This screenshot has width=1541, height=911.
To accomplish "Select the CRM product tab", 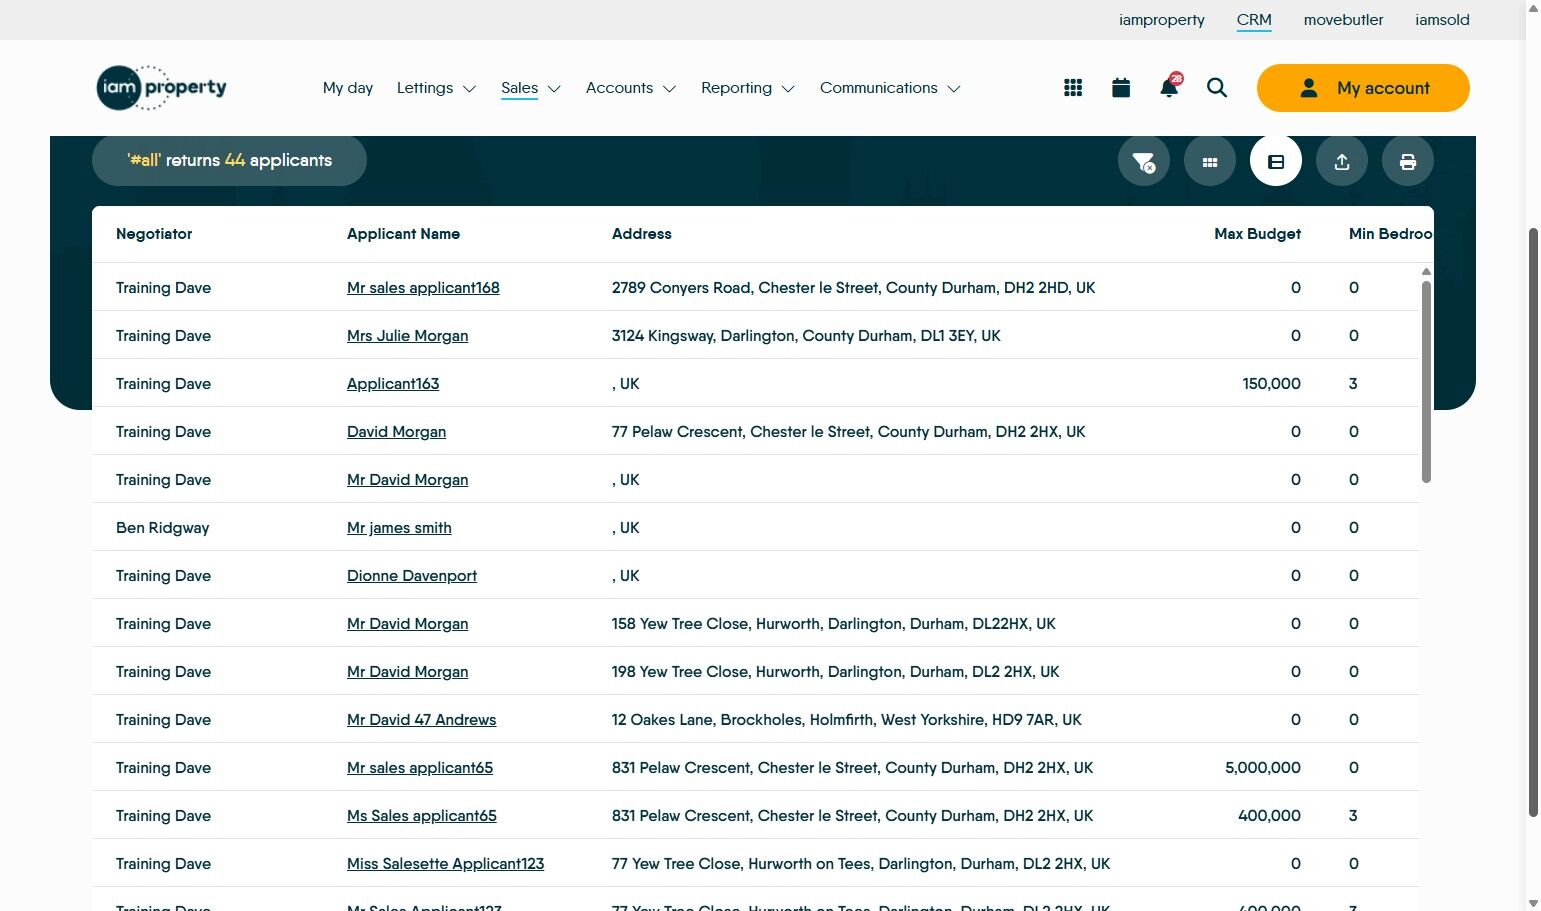I will tap(1254, 20).
